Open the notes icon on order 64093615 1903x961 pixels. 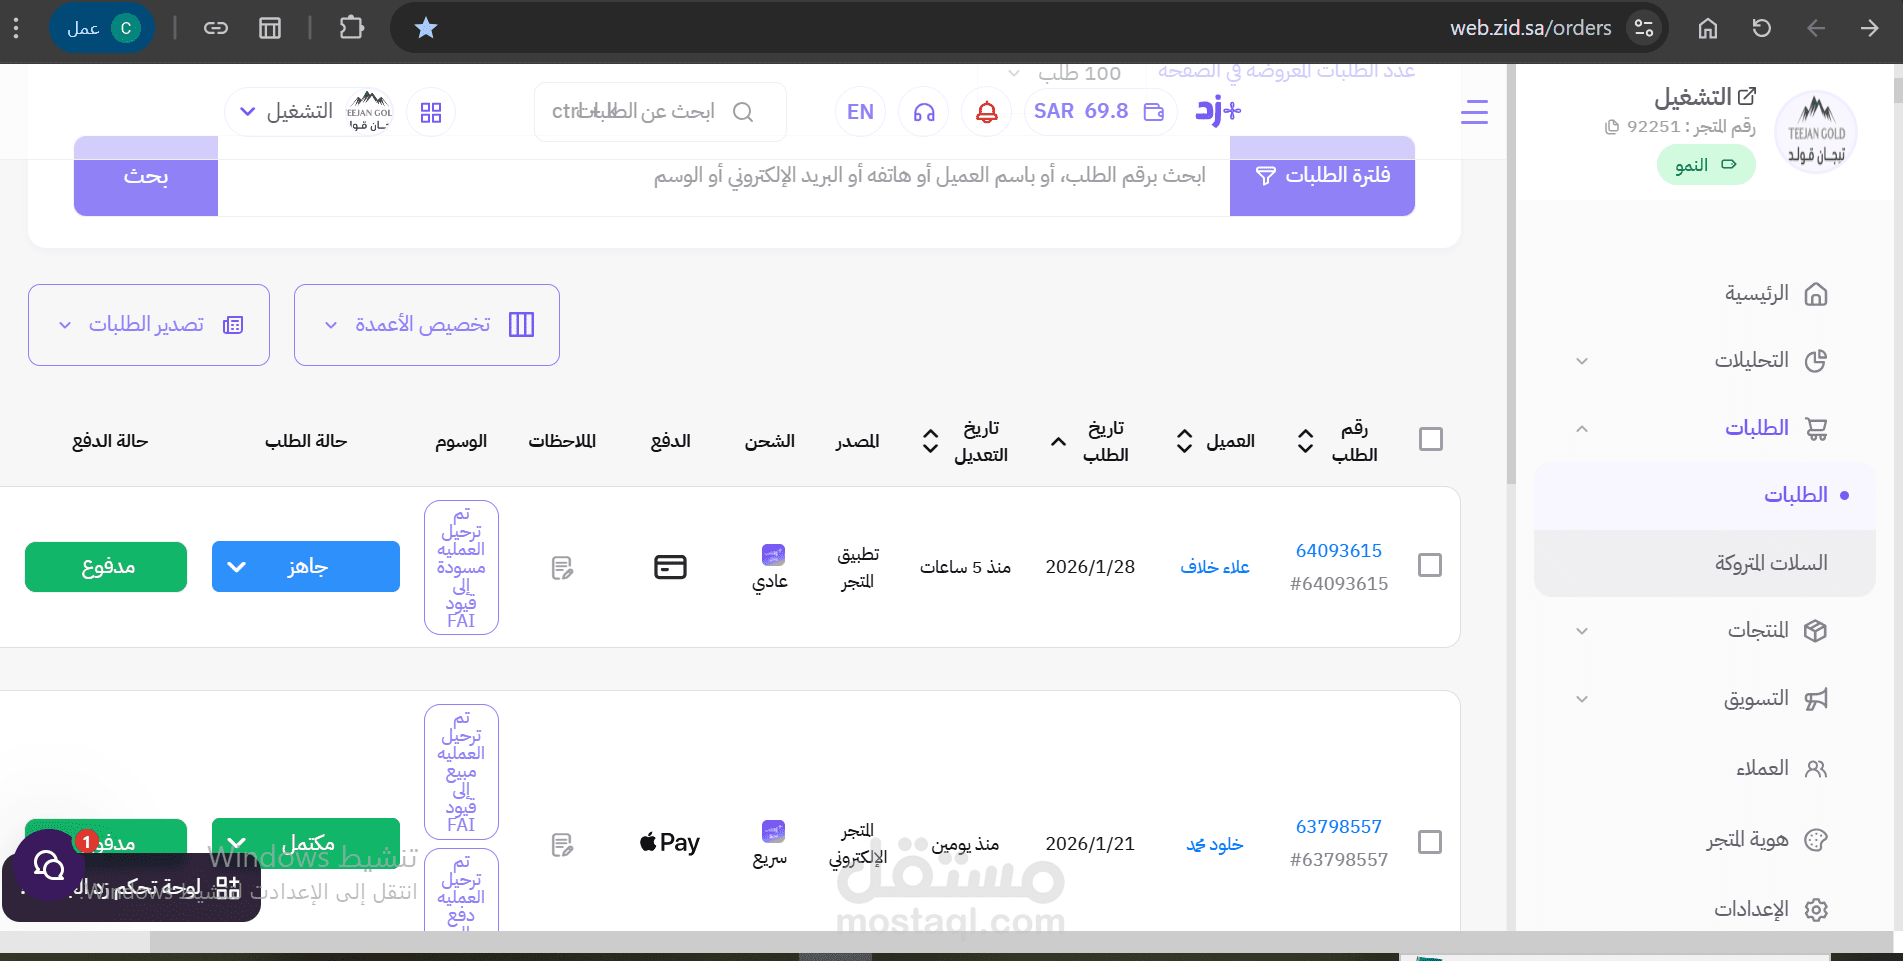coord(562,567)
